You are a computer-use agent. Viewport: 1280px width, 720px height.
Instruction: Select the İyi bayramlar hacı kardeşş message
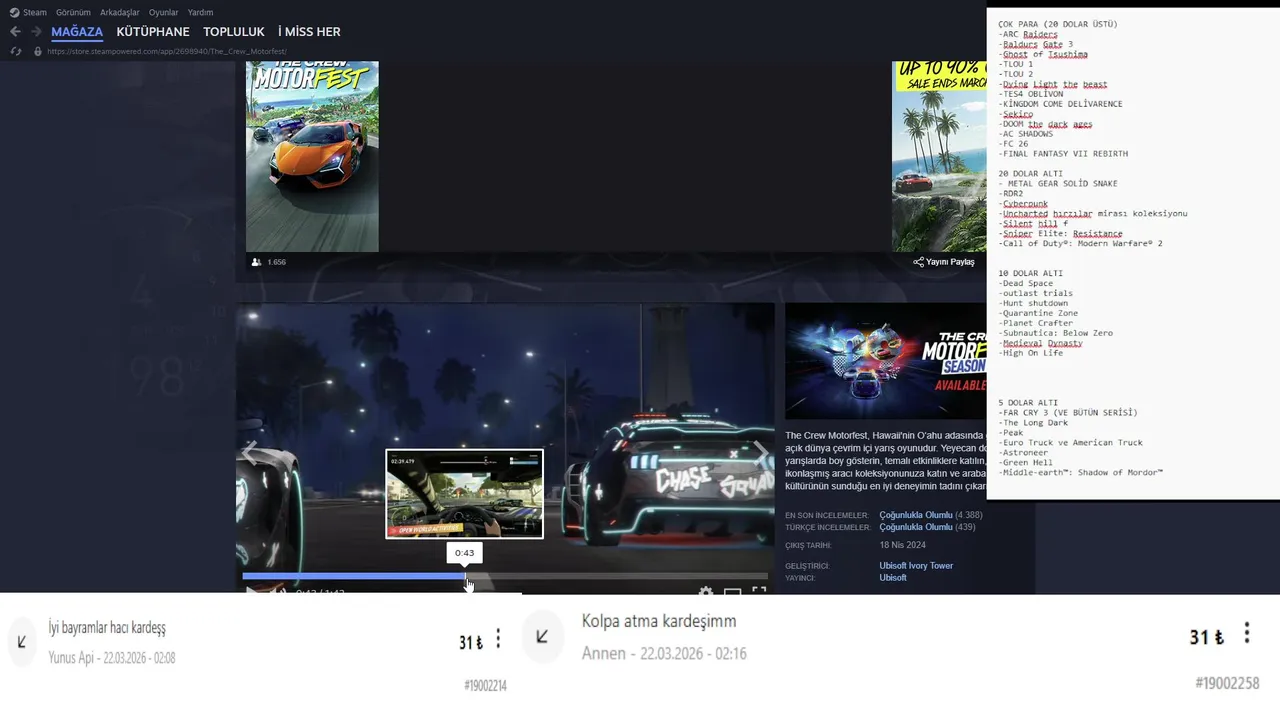pyautogui.click(x=107, y=628)
